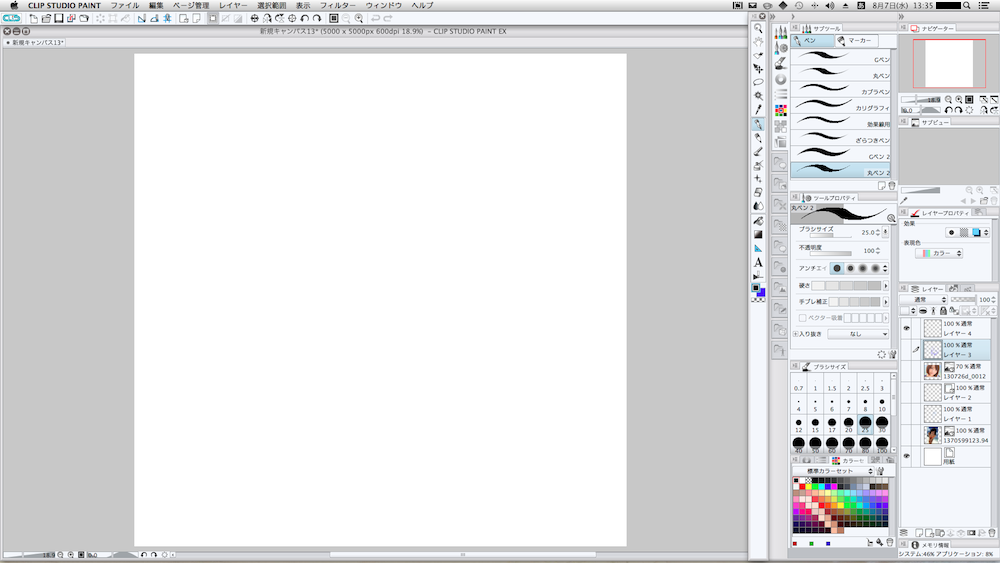Select the Pen tool in toolbox
Screen dimensions: 1000x563
click(x=758, y=124)
